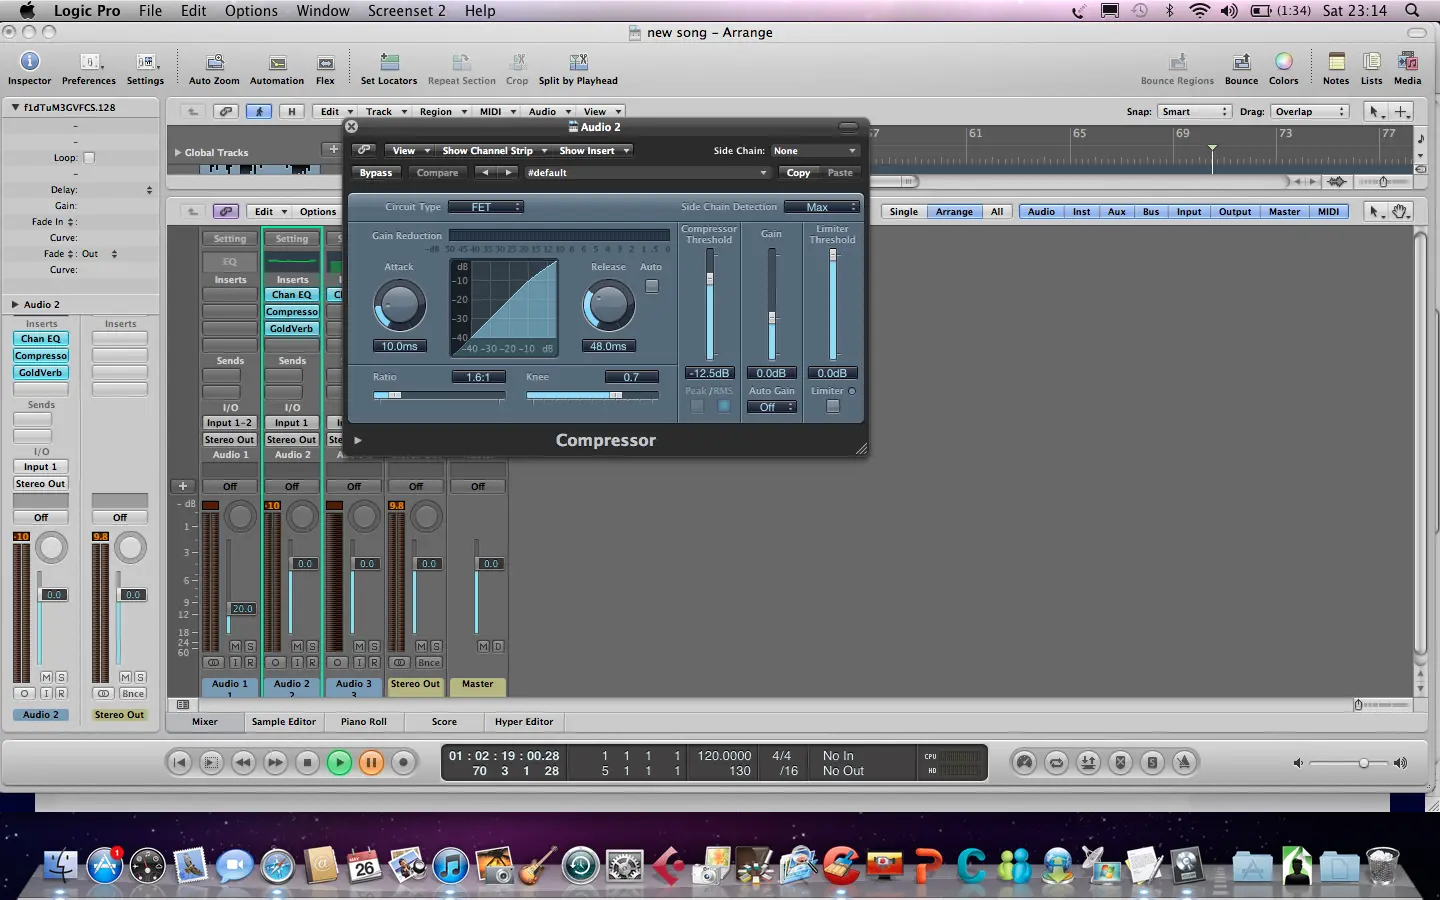This screenshot has width=1440, height=900.
Task: Toggle the Auto release checkbox
Action: click(652, 286)
